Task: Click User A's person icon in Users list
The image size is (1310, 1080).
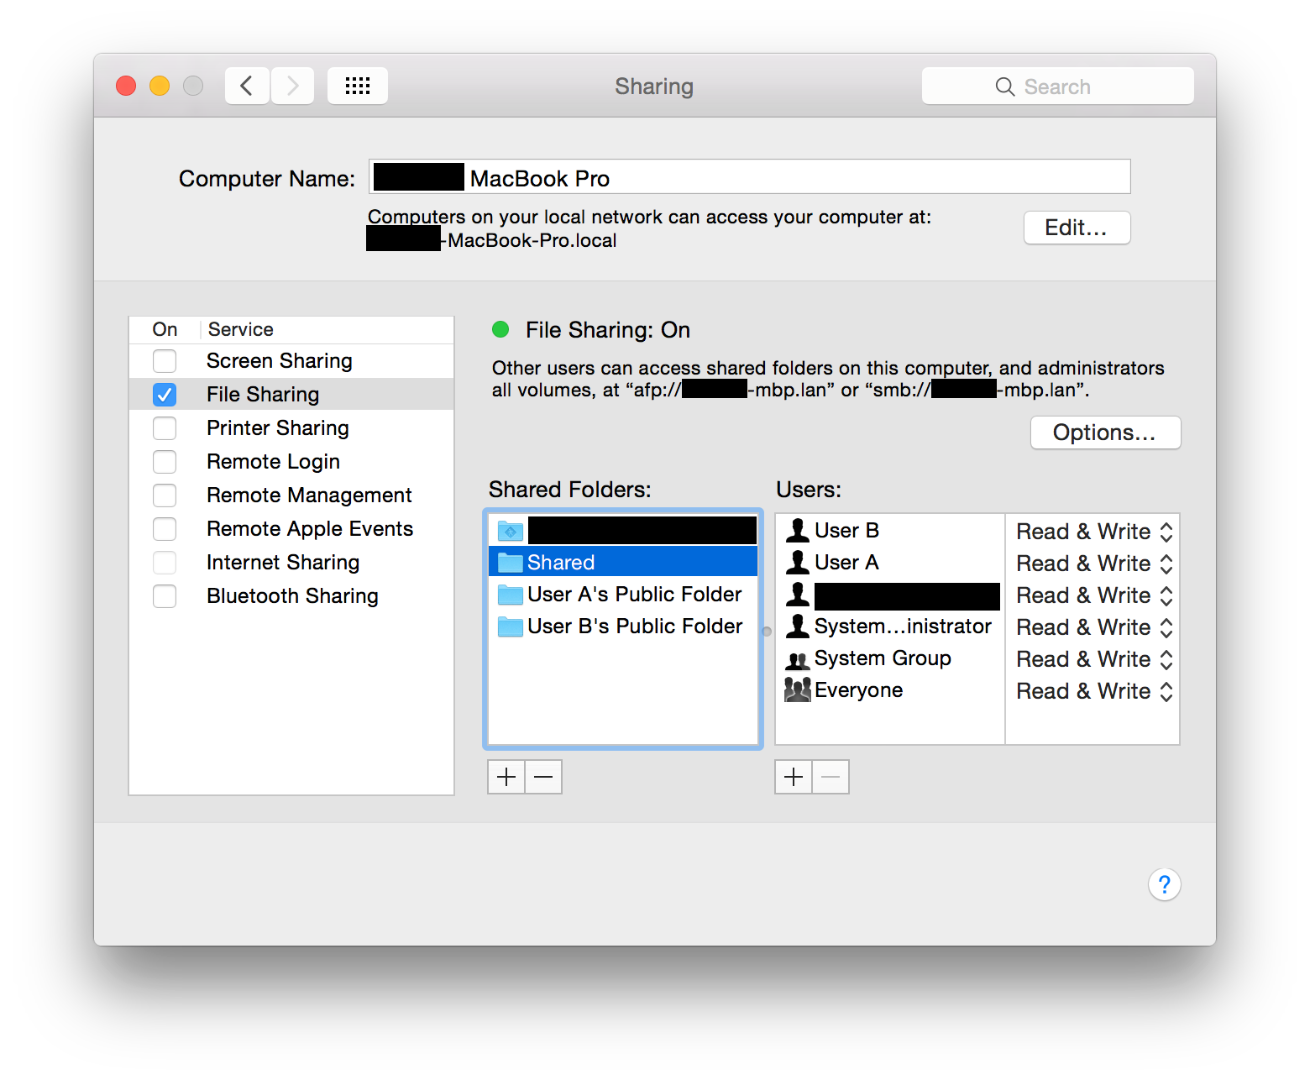Action: (797, 562)
